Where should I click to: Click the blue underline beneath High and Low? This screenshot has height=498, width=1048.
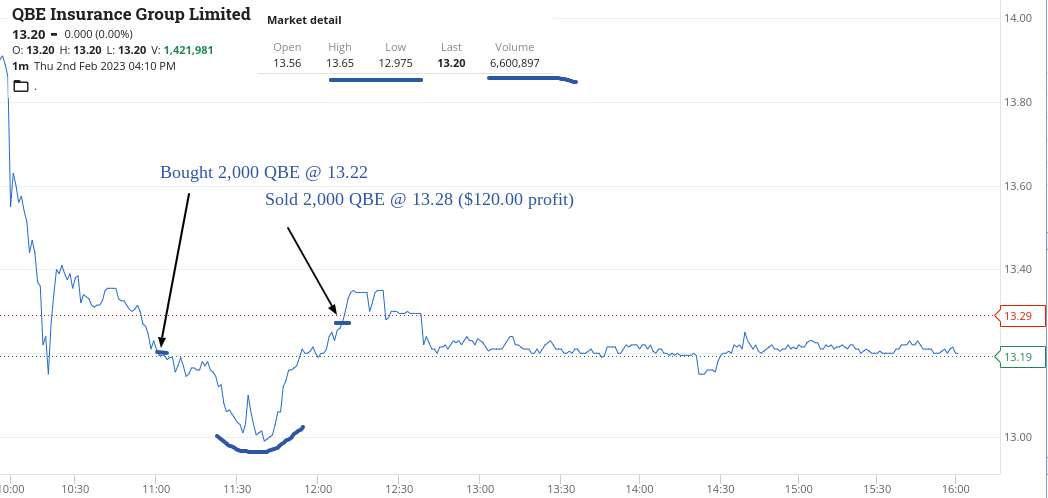375,80
